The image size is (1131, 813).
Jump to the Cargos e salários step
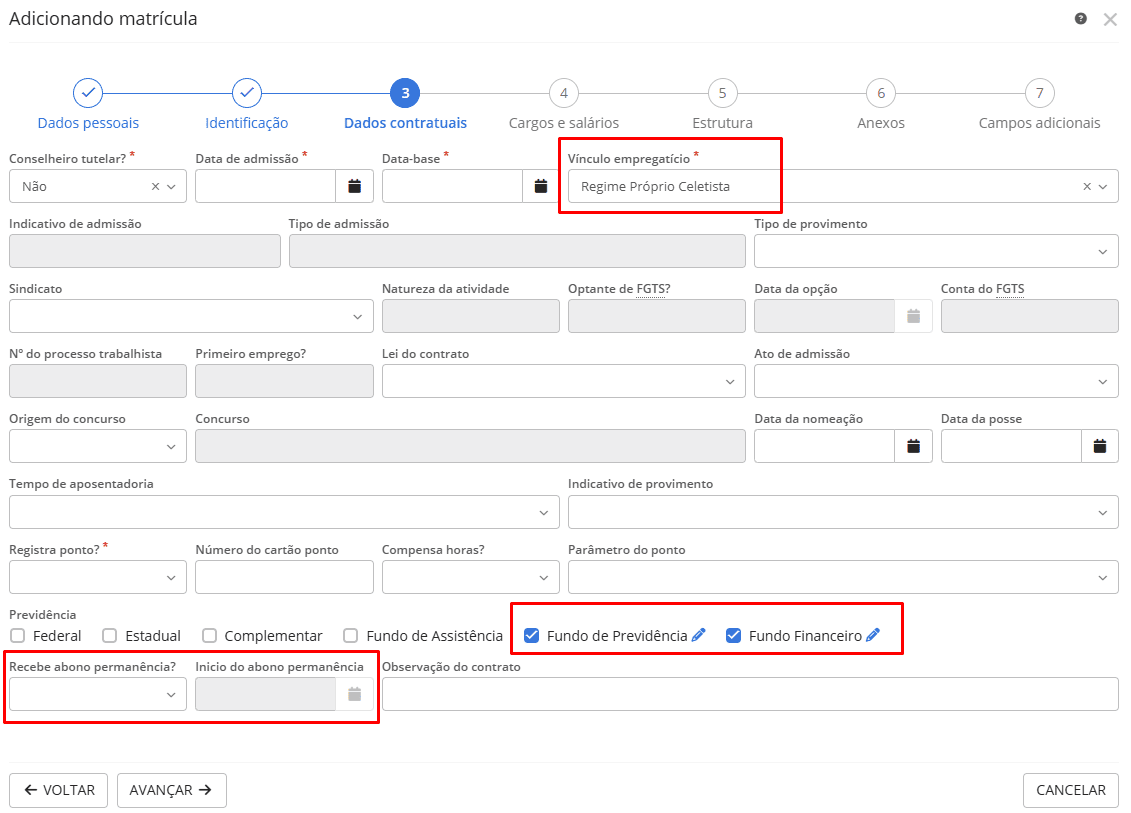(x=564, y=105)
